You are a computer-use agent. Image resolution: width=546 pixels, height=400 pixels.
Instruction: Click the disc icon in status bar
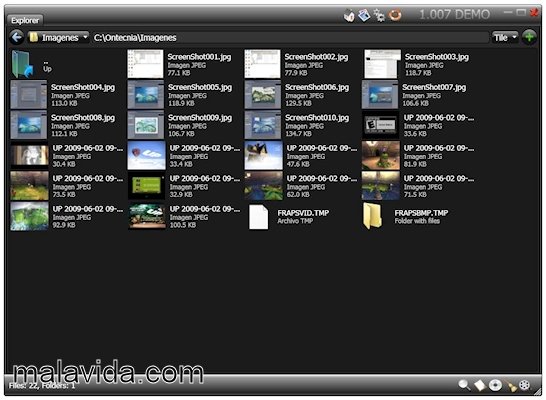[x=495, y=385]
